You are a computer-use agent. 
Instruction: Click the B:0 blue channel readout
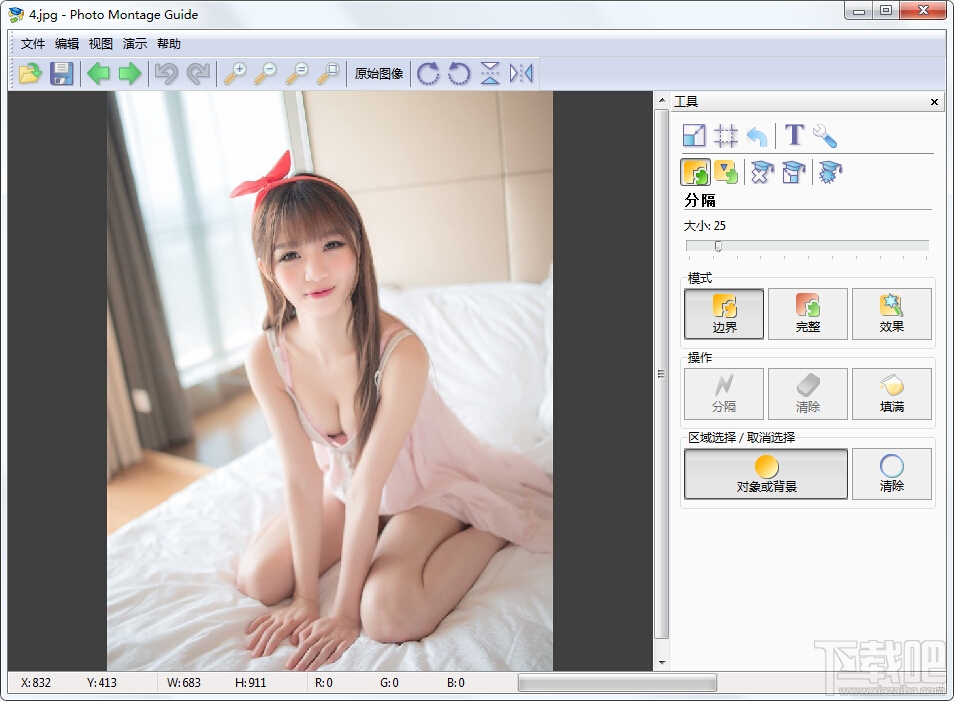coord(456,683)
